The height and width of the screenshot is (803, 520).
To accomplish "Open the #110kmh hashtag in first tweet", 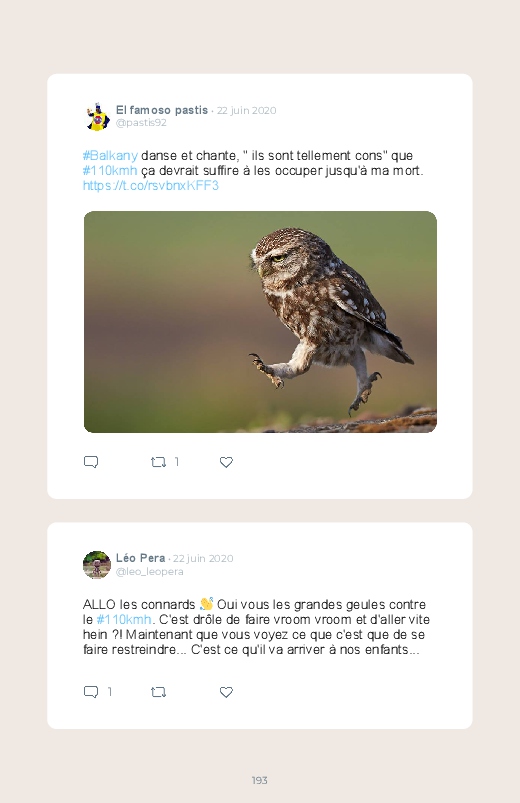I will [x=110, y=171].
